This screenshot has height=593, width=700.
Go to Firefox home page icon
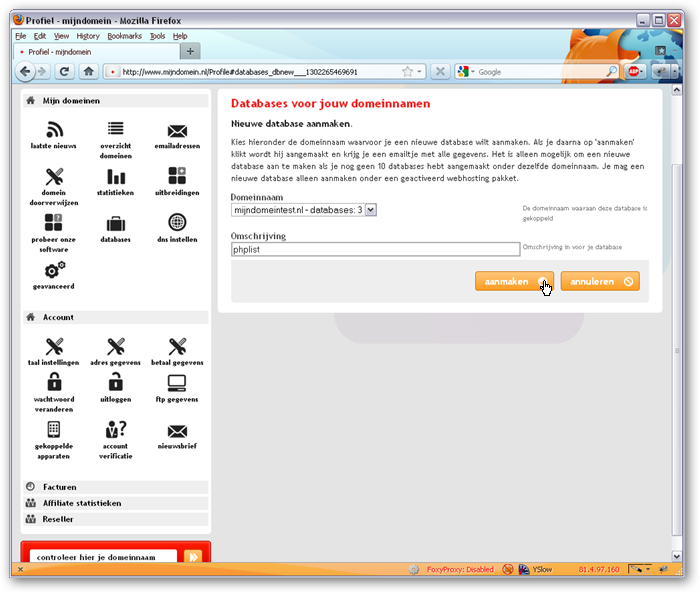pyautogui.click(x=88, y=71)
